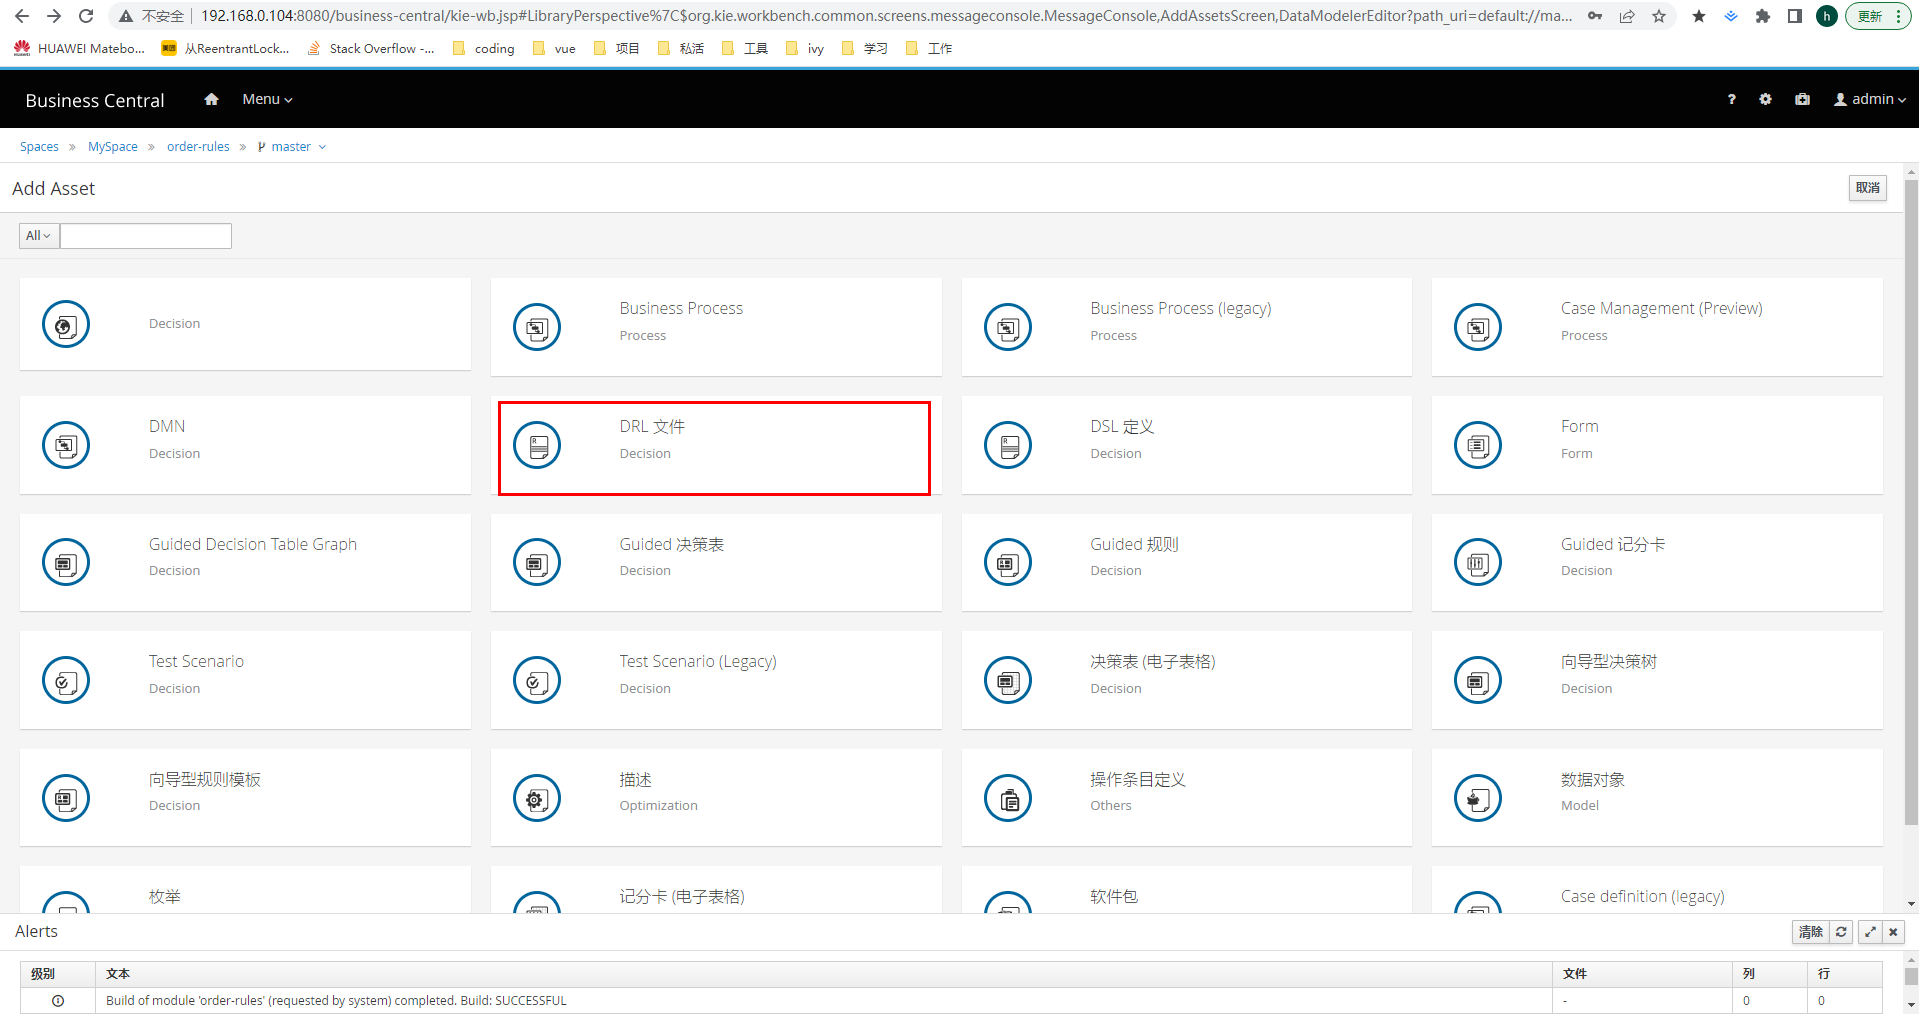This screenshot has width=1919, height=1014.
Task: Click the Business Process asset icon
Action: (x=537, y=327)
